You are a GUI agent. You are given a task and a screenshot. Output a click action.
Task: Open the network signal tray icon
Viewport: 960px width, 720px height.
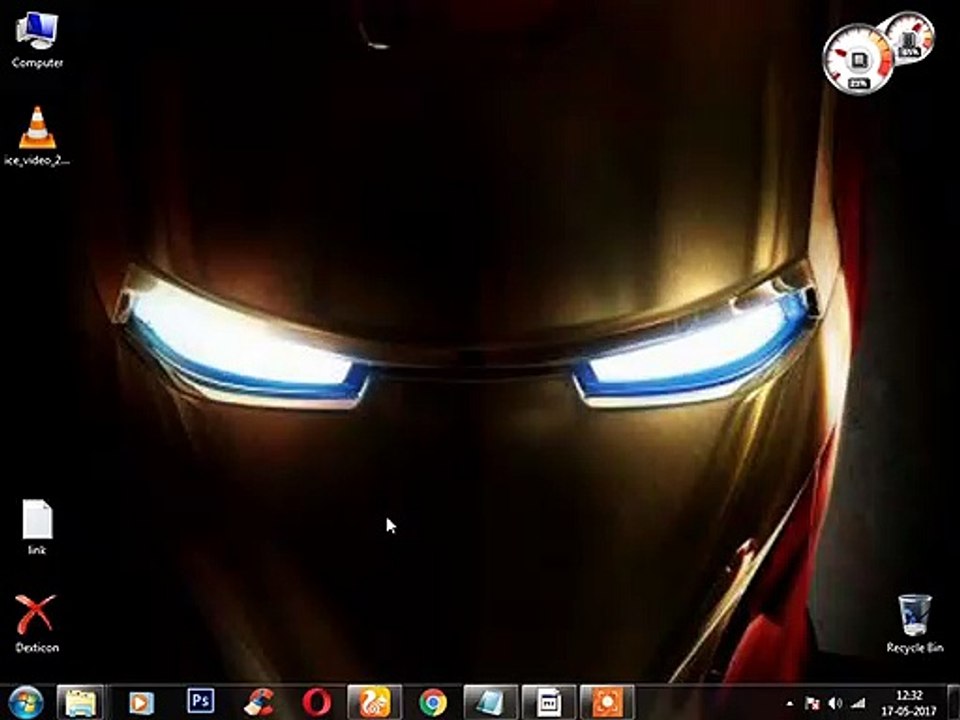pyautogui.click(x=859, y=703)
